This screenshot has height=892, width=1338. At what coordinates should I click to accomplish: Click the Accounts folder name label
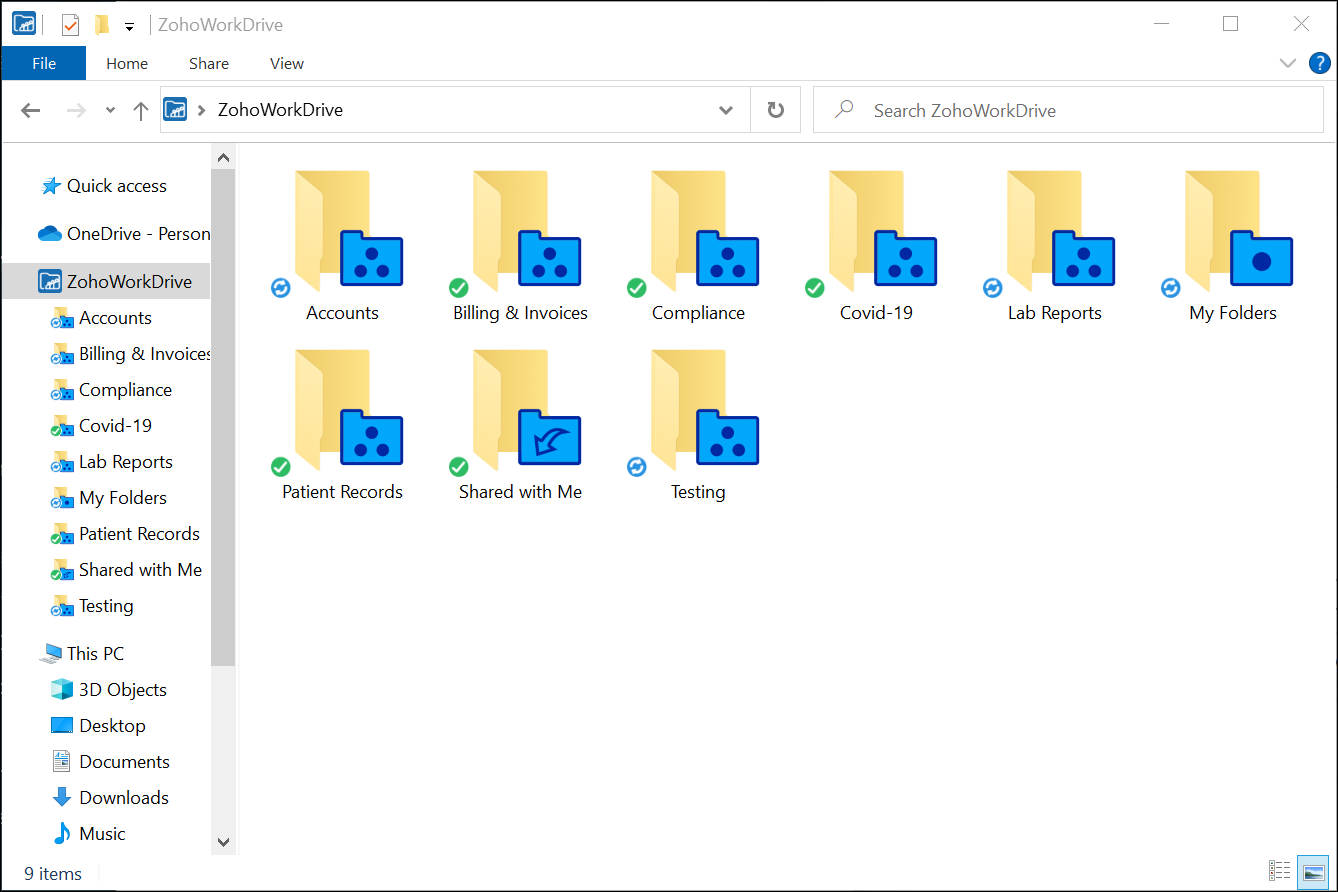(x=343, y=313)
